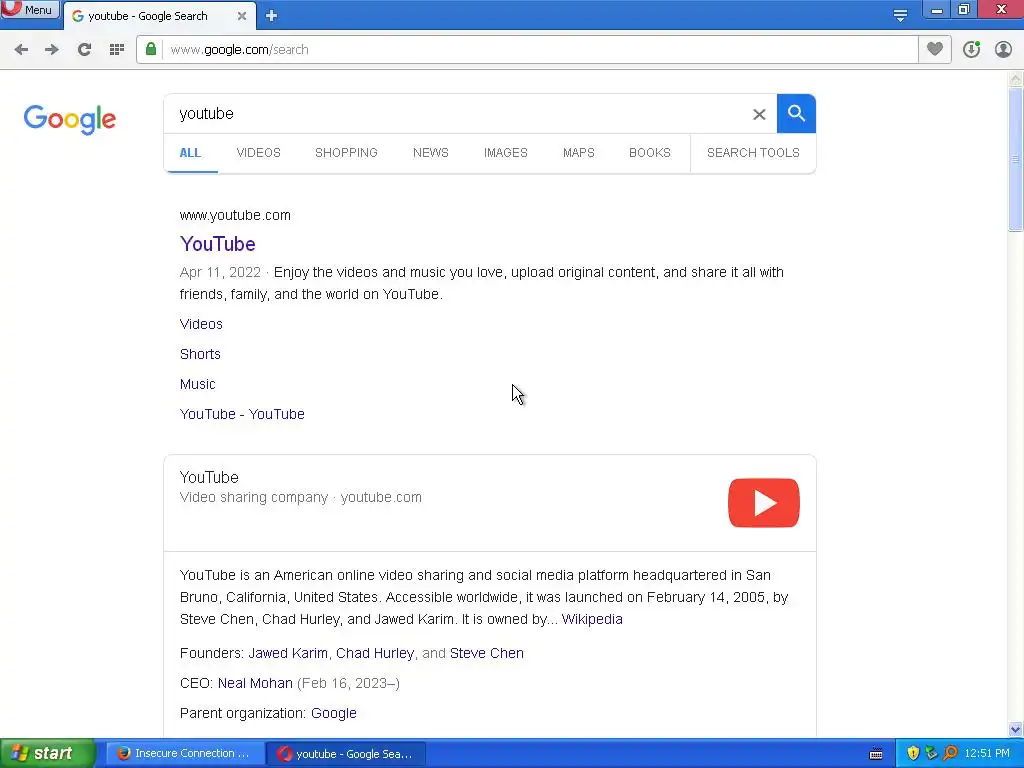Submit search with magnifier button
Image resolution: width=1024 pixels, height=768 pixels.
(x=796, y=114)
